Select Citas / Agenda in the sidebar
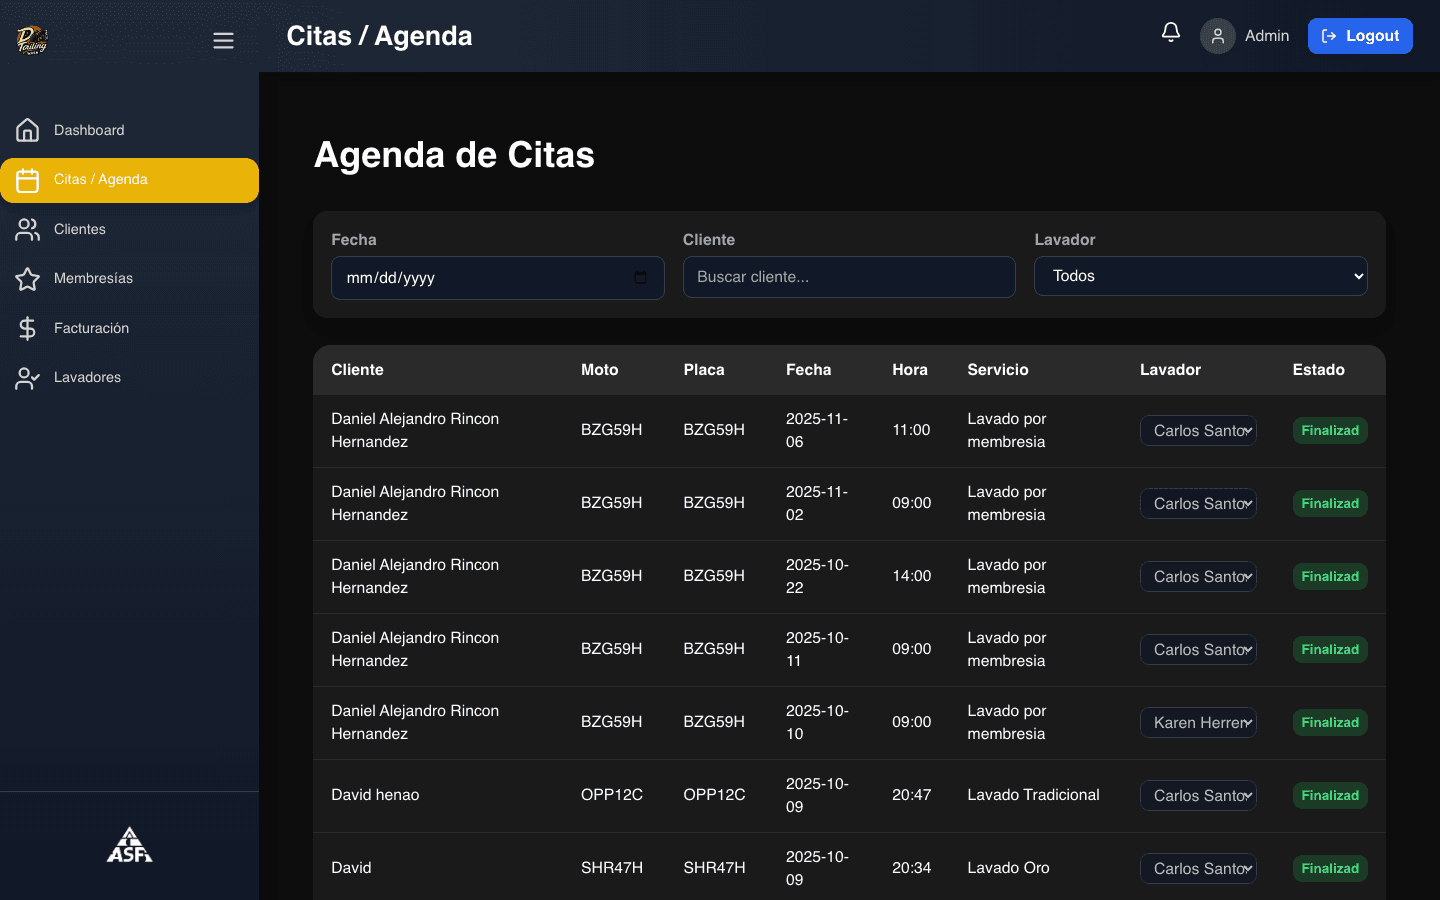The width and height of the screenshot is (1440, 900). (x=129, y=180)
